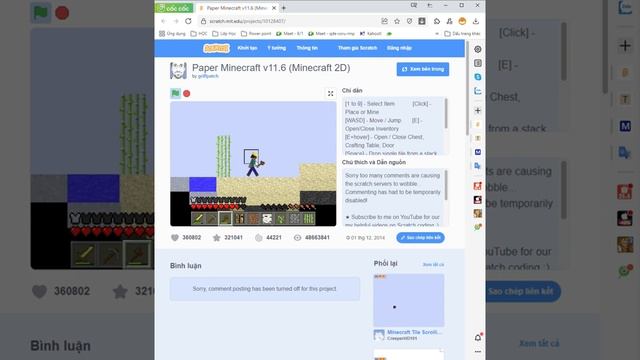Click the instructions box scrollbar
The width and height of the screenshot is (640, 360).
tap(446, 113)
